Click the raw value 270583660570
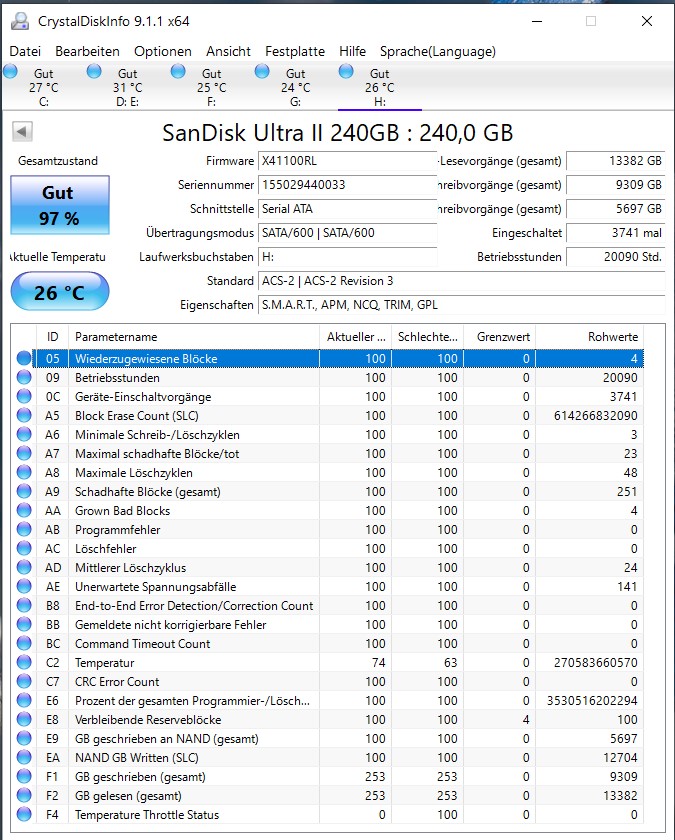 596,663
